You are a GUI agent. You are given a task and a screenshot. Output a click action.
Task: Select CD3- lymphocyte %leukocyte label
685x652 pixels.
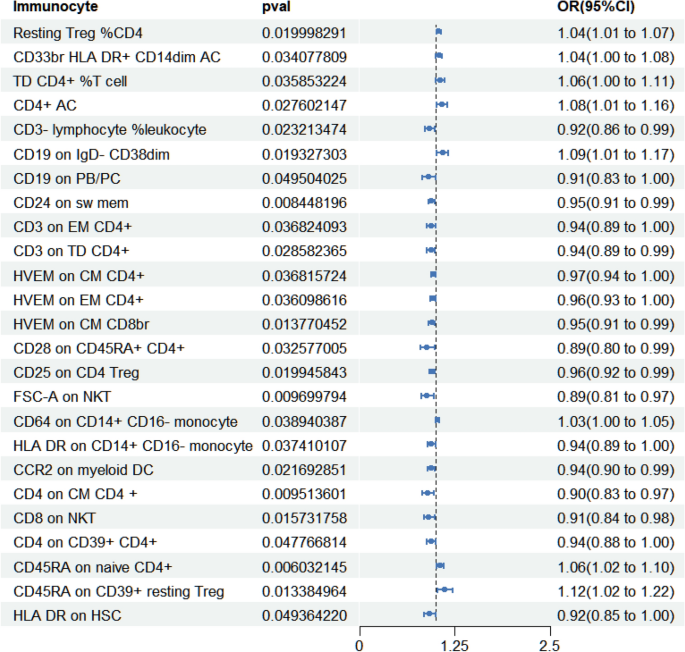tap(110, 130)
